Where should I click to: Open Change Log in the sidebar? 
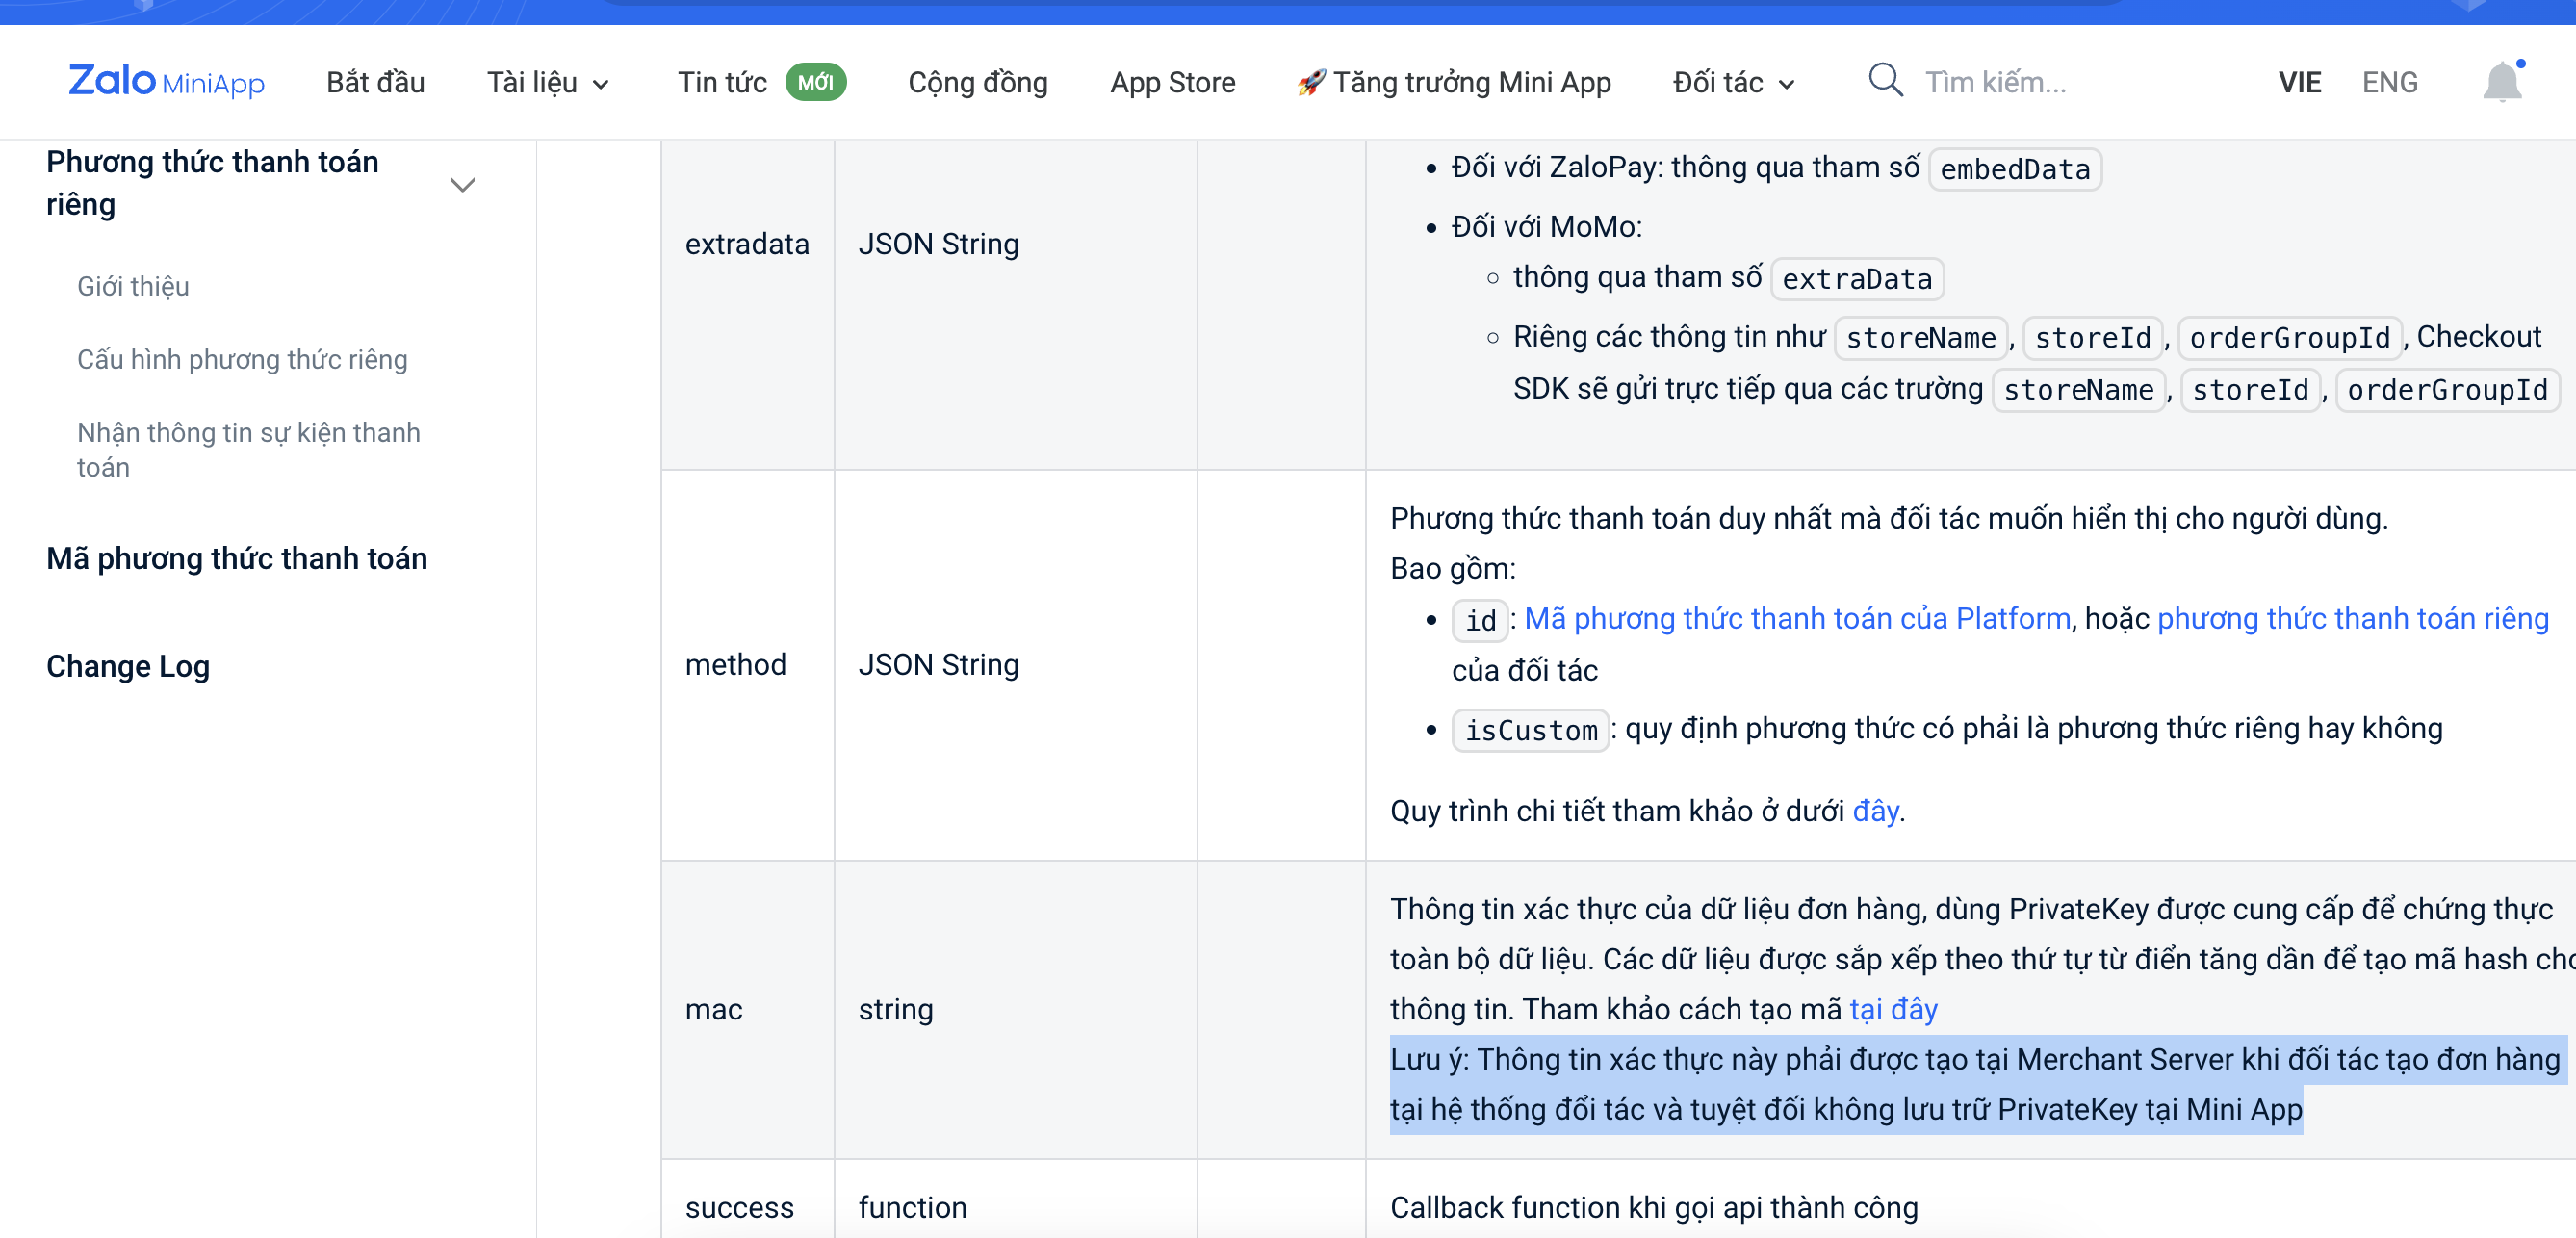[128, 666]
